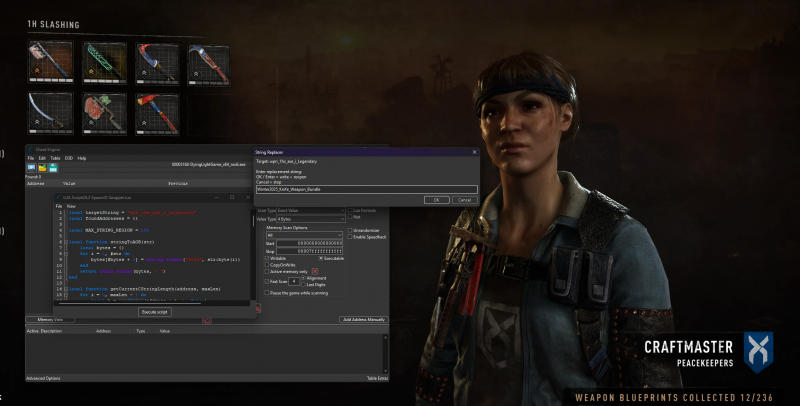
Task: Click the DyingLightGame process name label
Action: click(208, 164)
